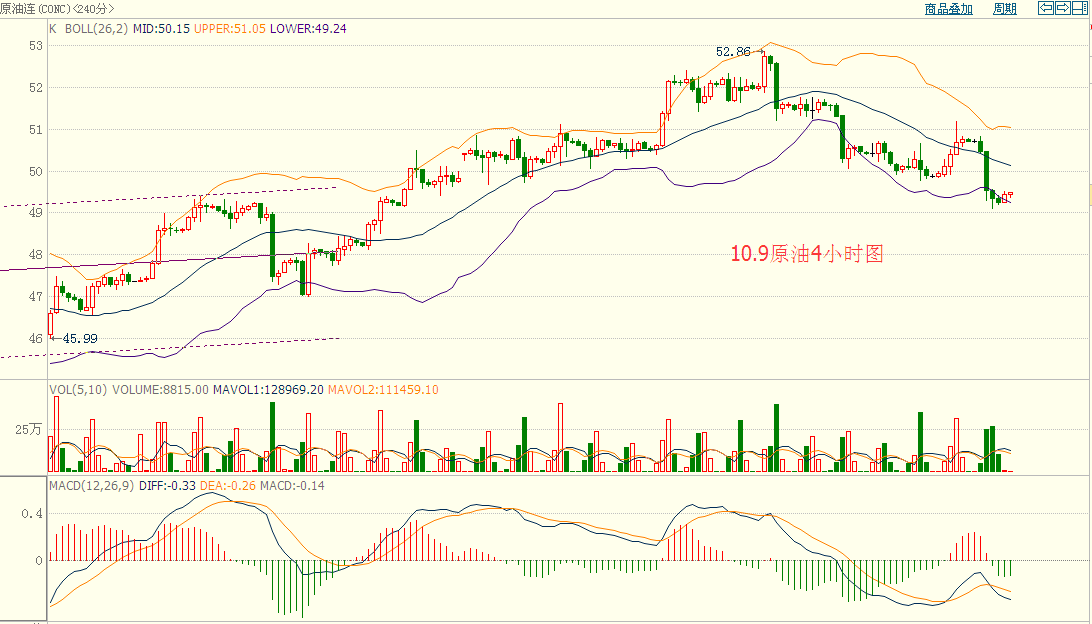Click the VOLUME:8815.00 readout

click(x=160, y=389)
